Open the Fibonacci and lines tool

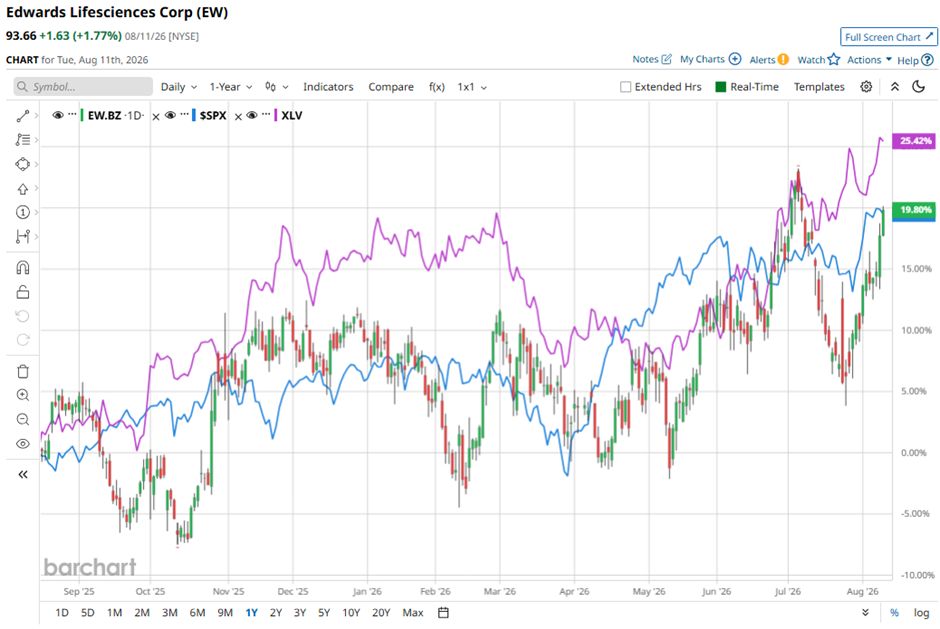tap(23, 140)
